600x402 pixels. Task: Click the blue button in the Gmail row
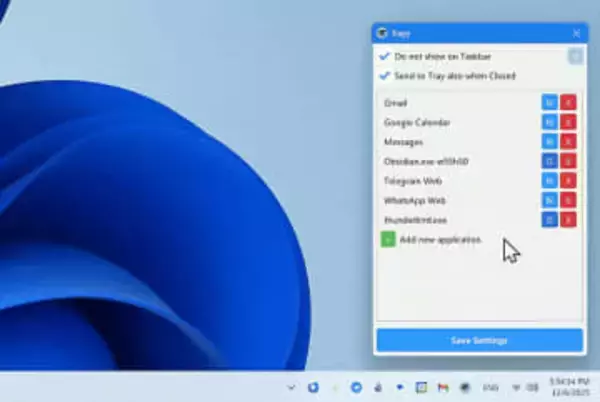pyautogui.click(x=549, y=103)
